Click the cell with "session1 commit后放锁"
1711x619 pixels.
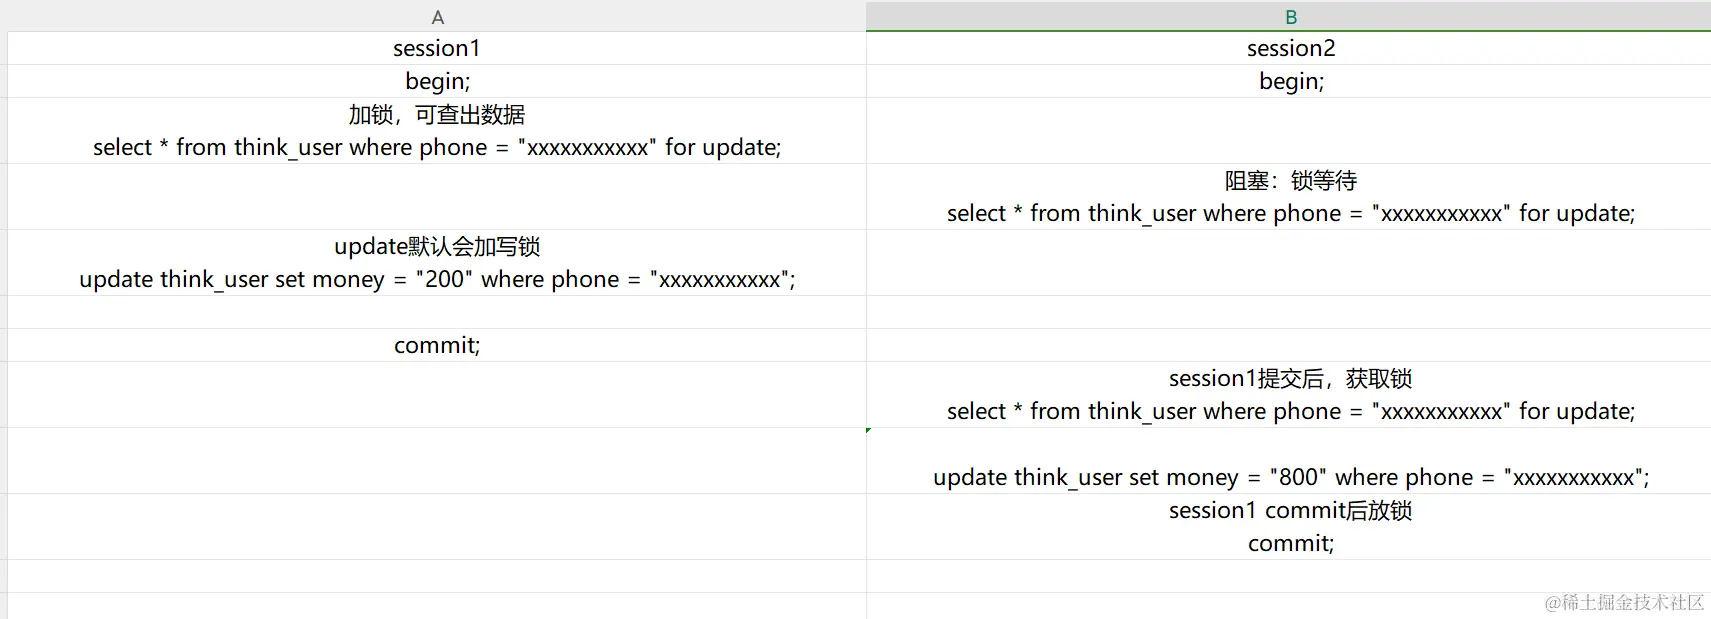[1290, 527]
